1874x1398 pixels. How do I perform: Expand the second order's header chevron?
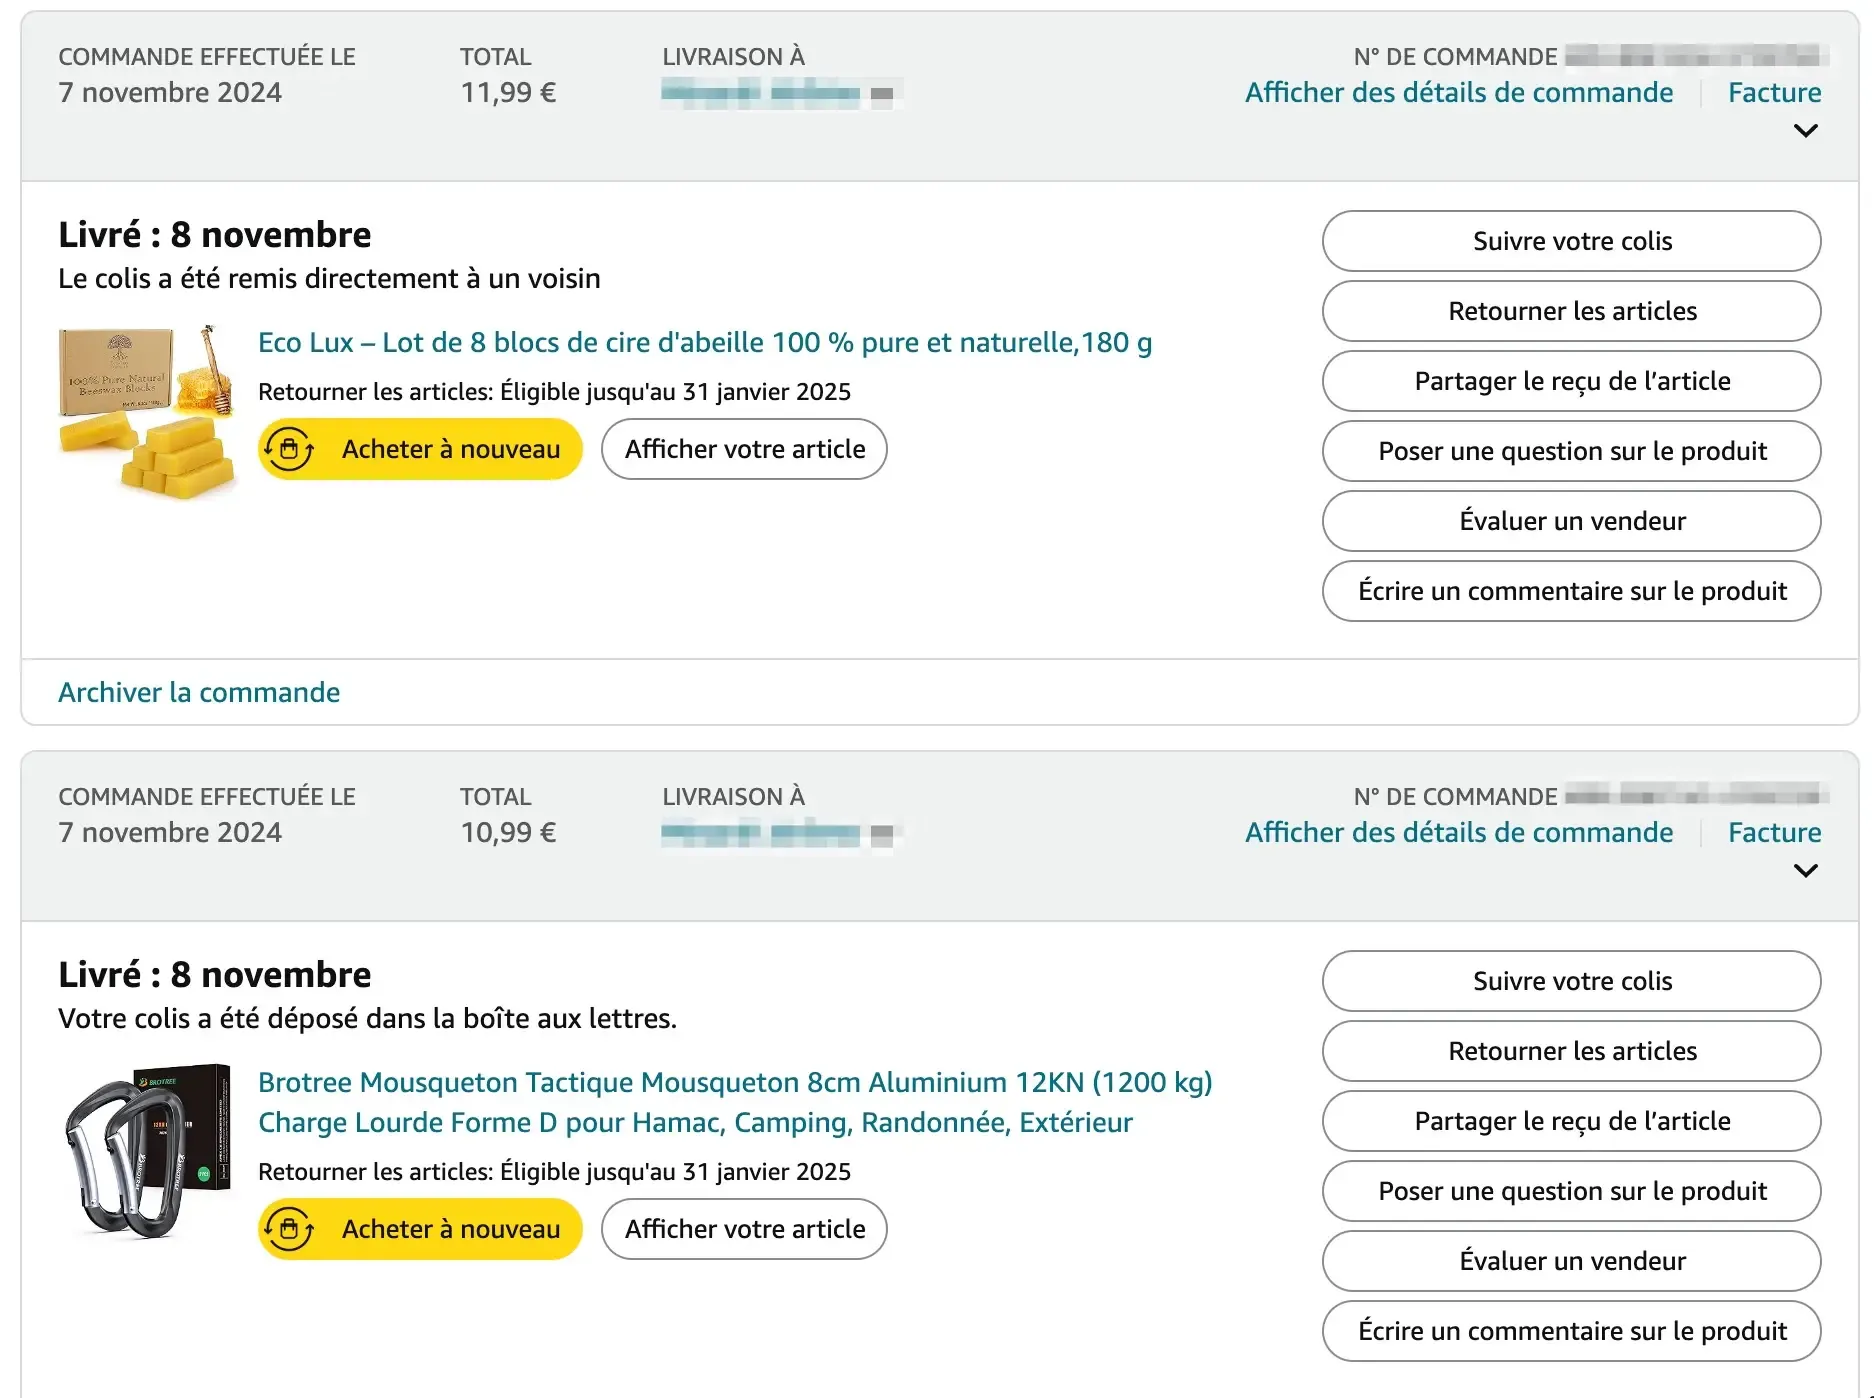tap(1805, 871)
